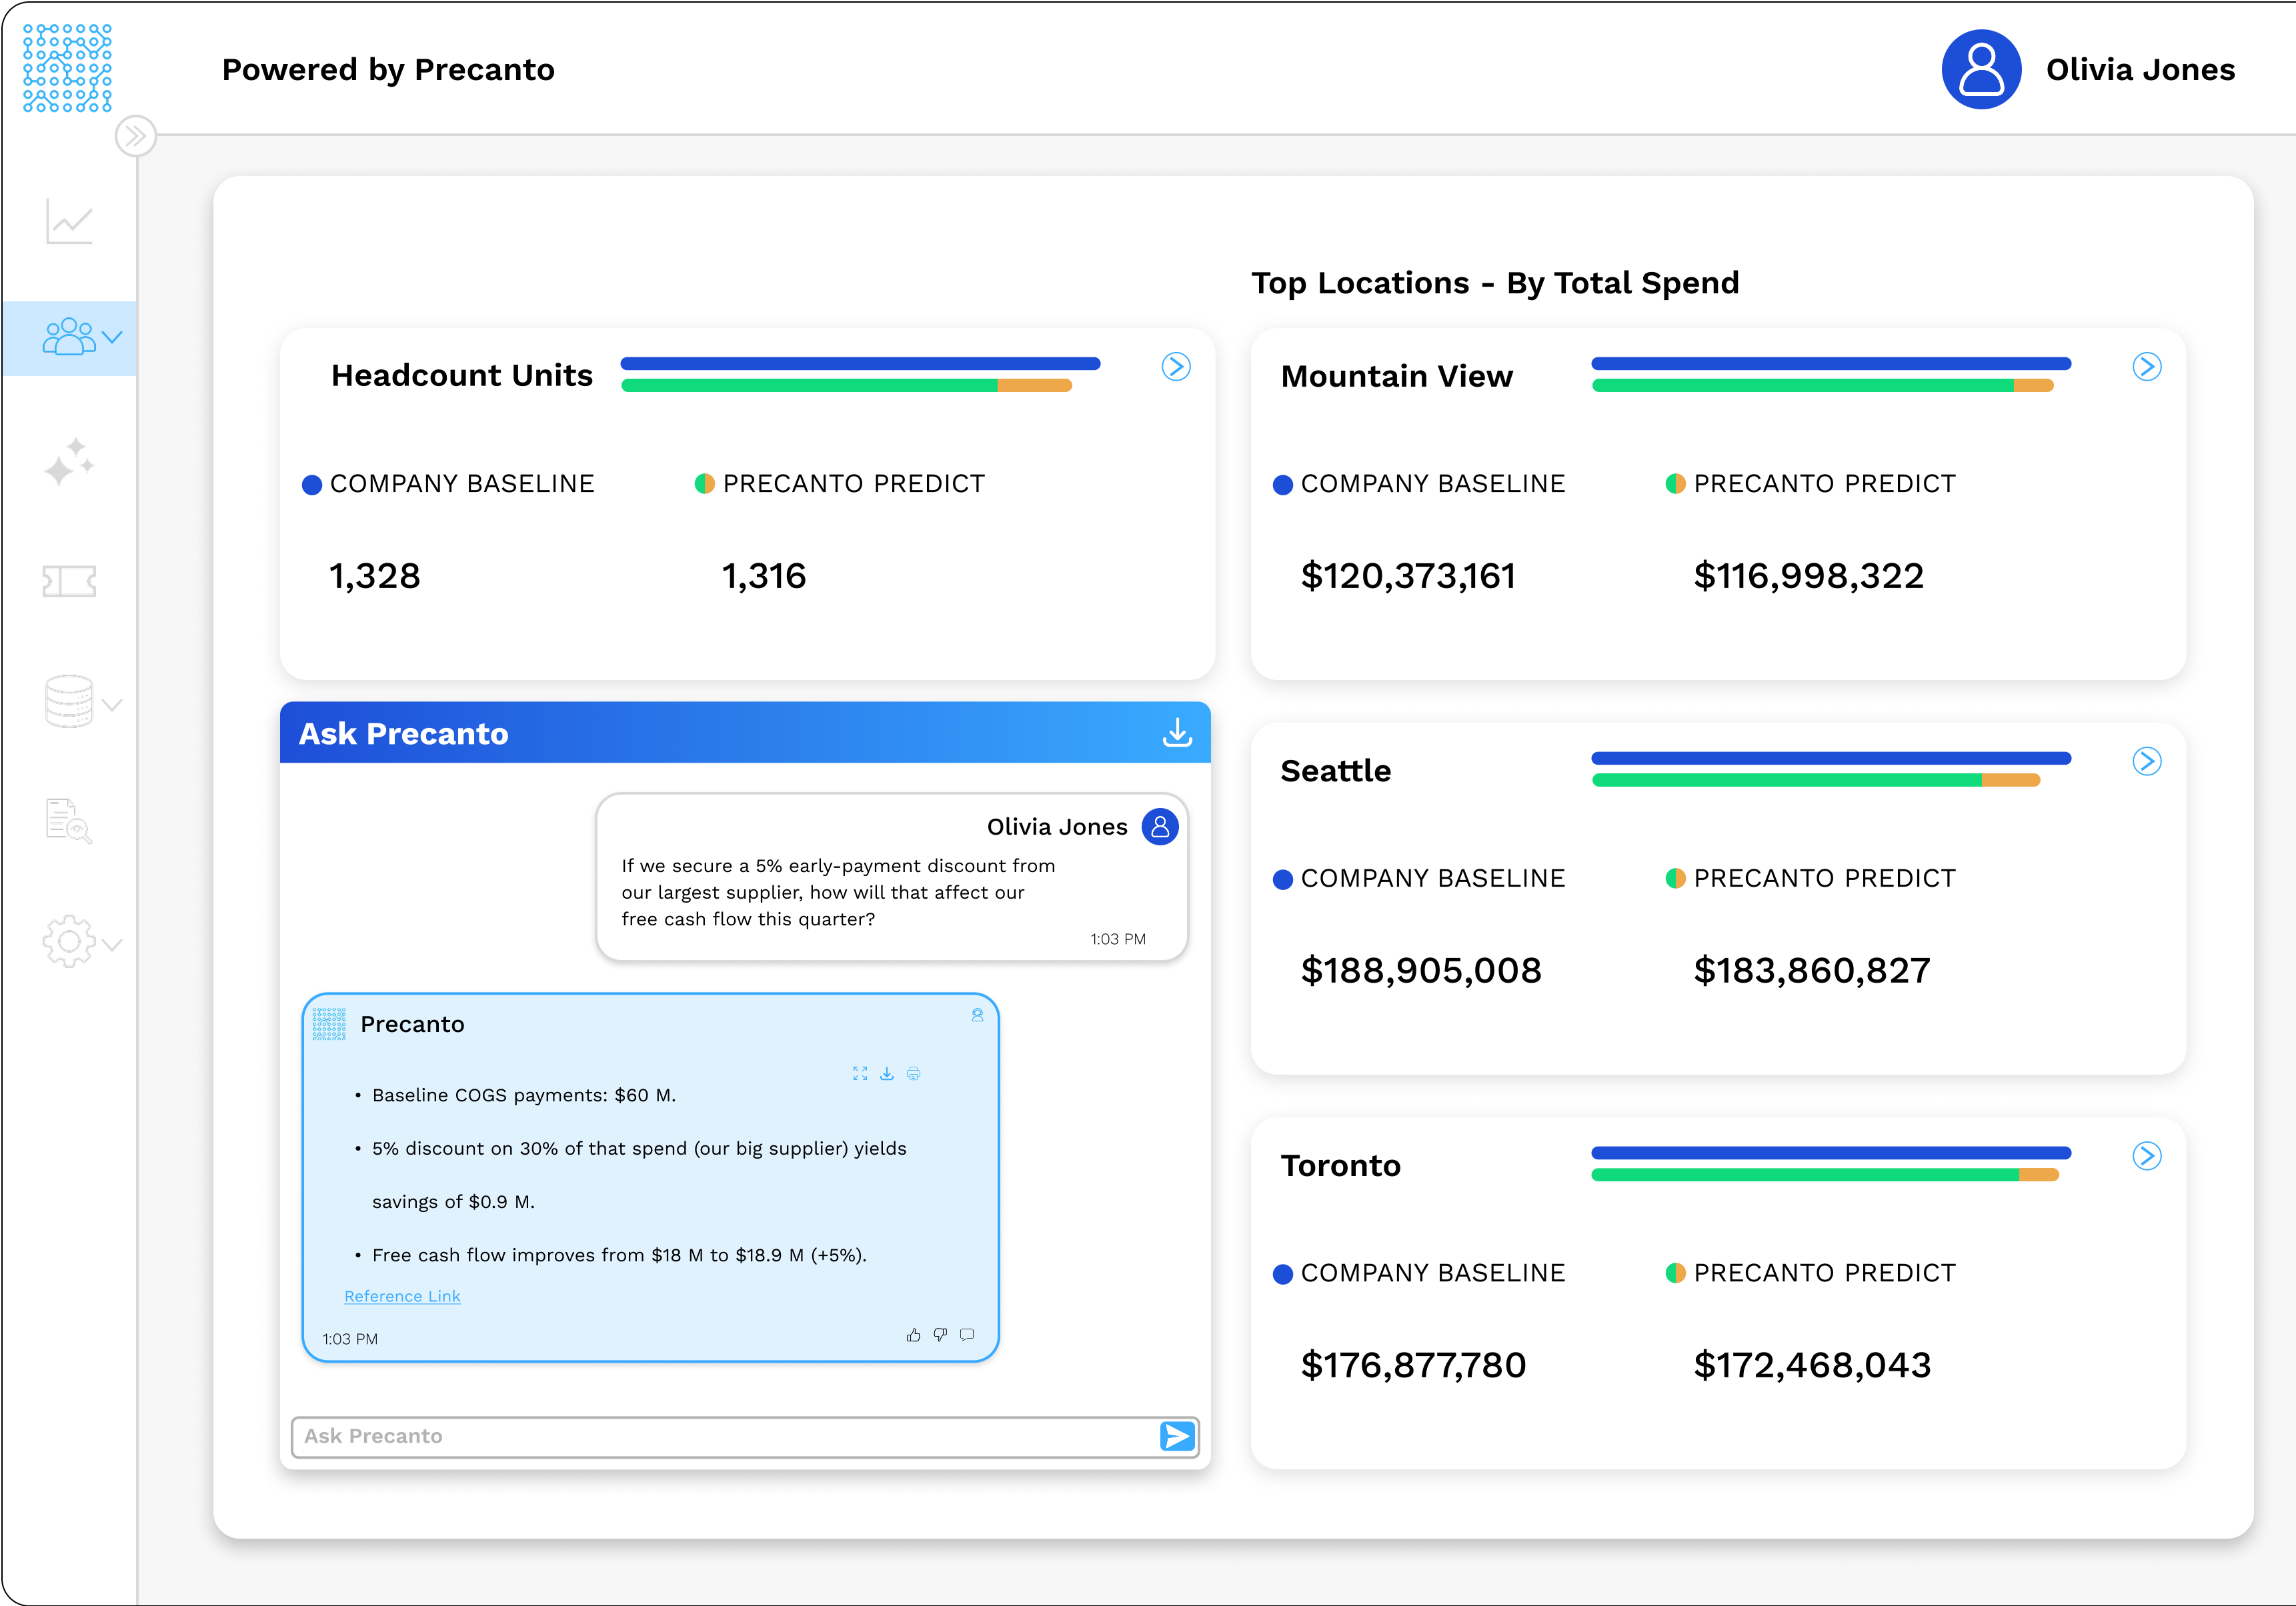2296x1606 pixels.
Task: Print the Precanto chat response
Action: (913, 1074)
